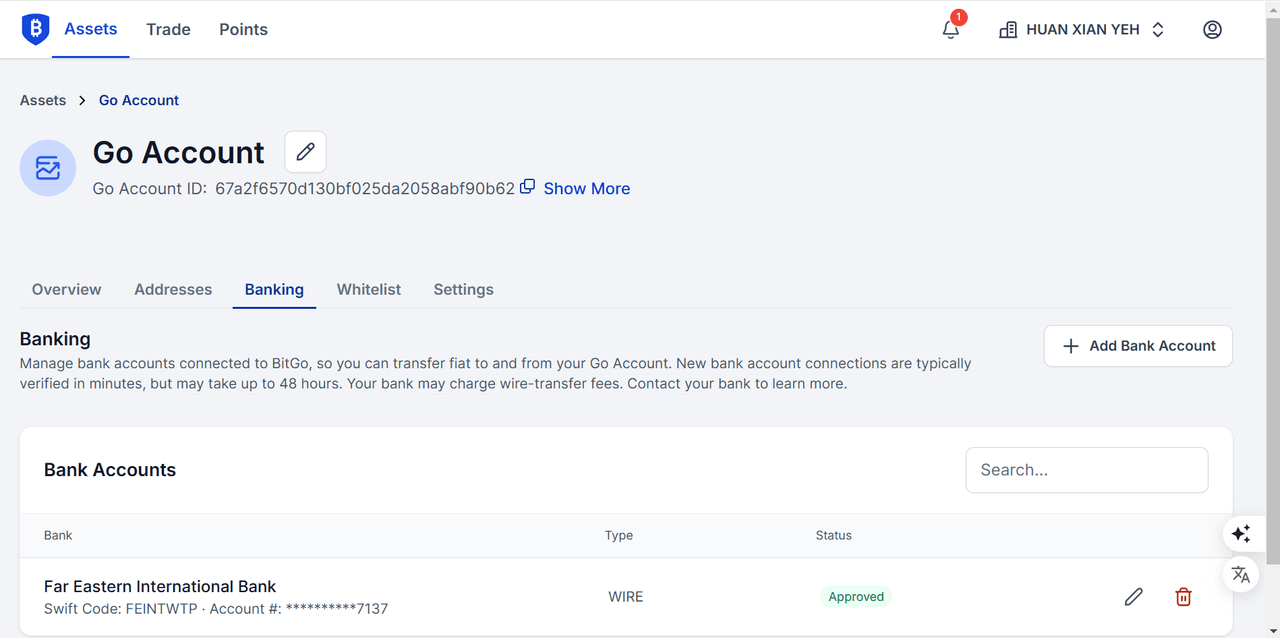This screenshot has height=638, width=1280.
Task: Switch to the Overview tab
Action: click(x=66, y=289)
